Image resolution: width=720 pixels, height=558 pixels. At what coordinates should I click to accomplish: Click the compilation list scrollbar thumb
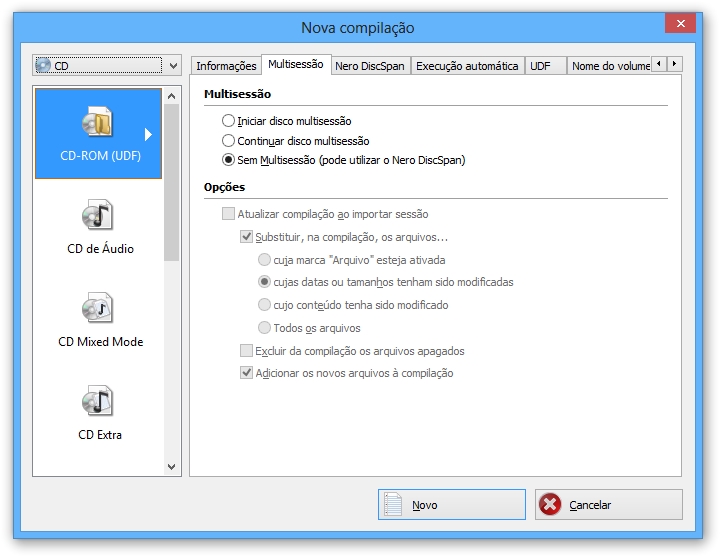coord(172,182)
